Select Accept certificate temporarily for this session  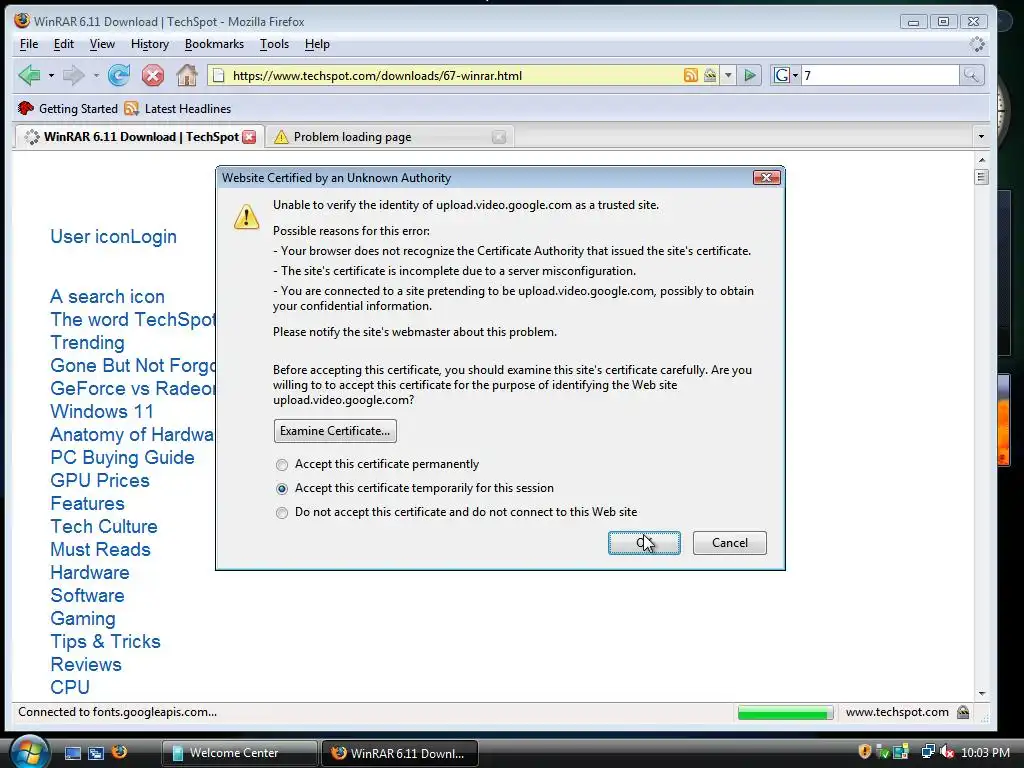pos(281,488)
